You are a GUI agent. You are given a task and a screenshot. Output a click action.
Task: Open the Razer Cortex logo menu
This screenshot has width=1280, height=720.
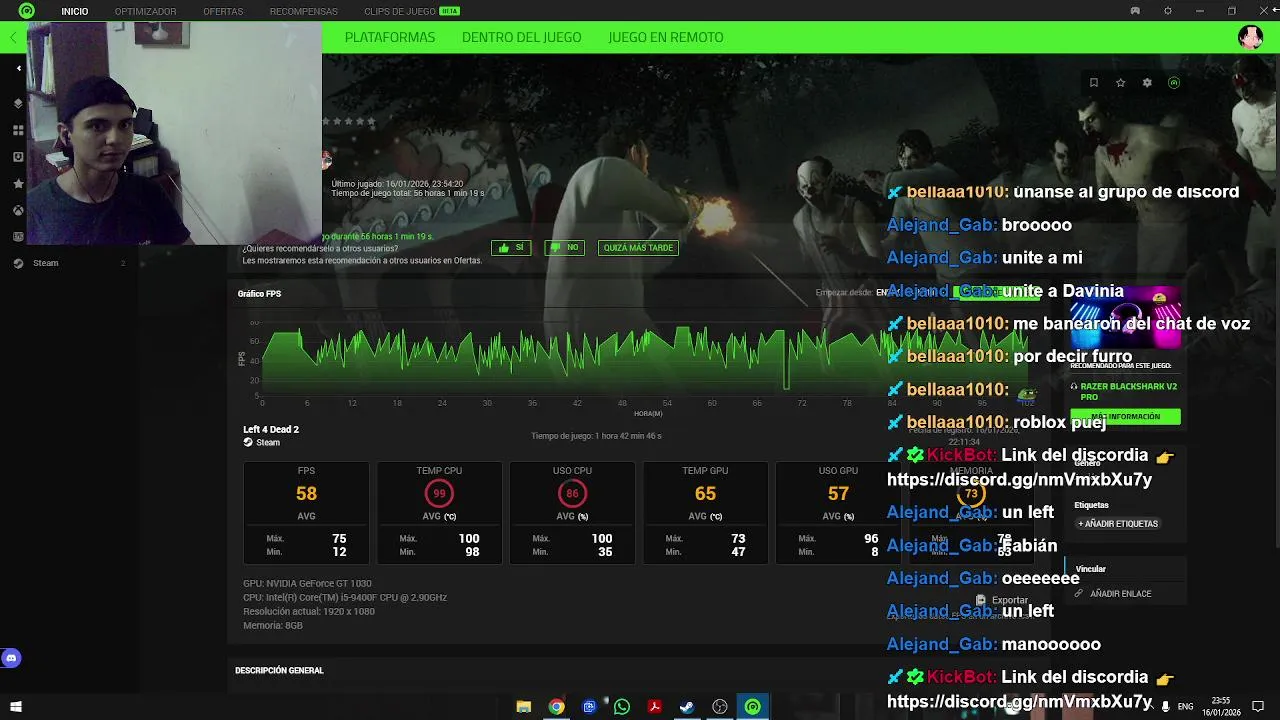coord(26,11)
